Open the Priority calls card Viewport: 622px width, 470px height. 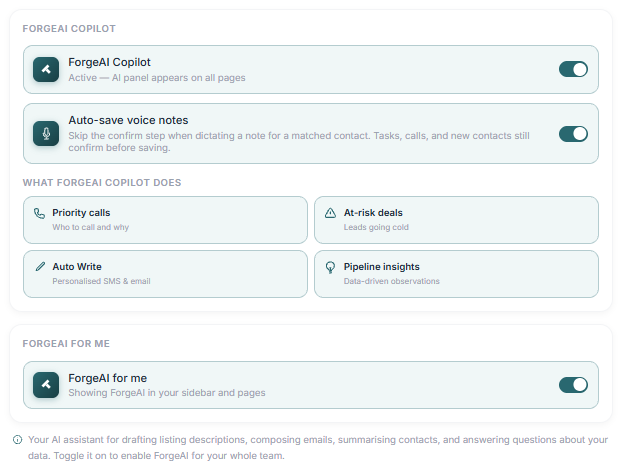pos(165,220)
